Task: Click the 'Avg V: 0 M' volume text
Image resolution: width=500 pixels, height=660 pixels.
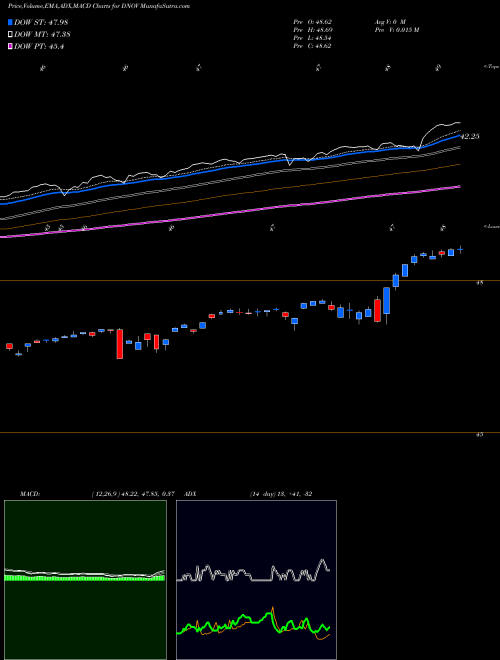Action: pos(390,21)
